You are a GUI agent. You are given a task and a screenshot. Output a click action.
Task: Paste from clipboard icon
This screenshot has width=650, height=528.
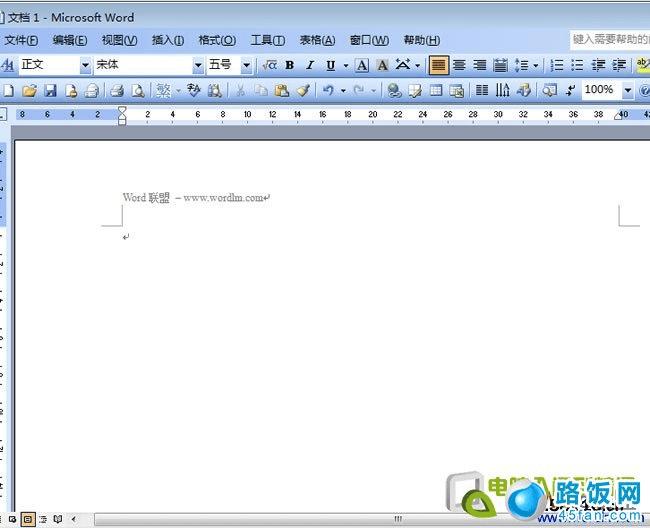coord(282,90)
